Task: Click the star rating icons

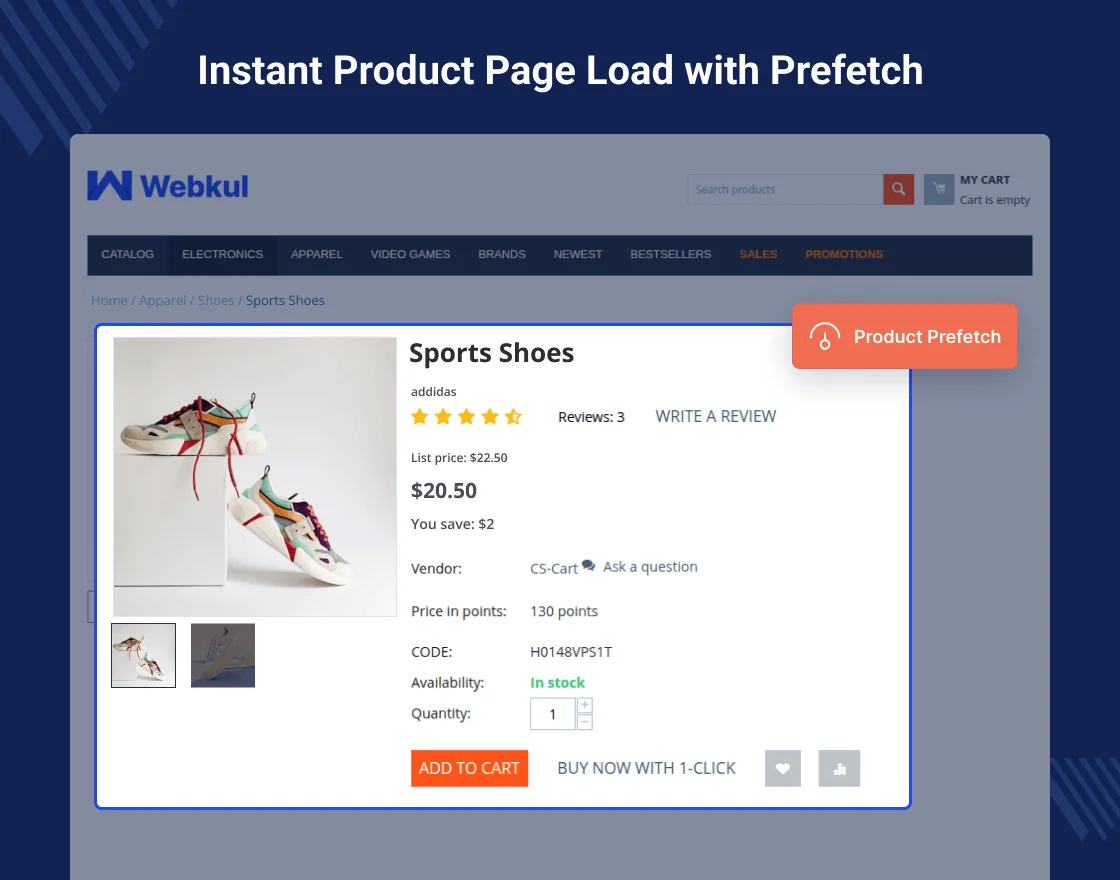Action: click(466, 417)
